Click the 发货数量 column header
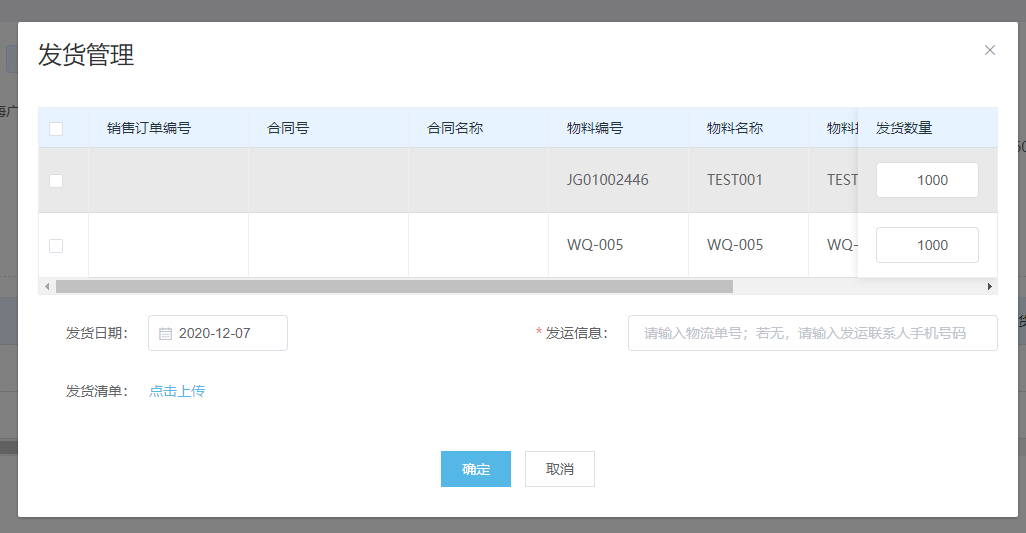This screenshot has width=1026, height=533. [x=904, y=128]
